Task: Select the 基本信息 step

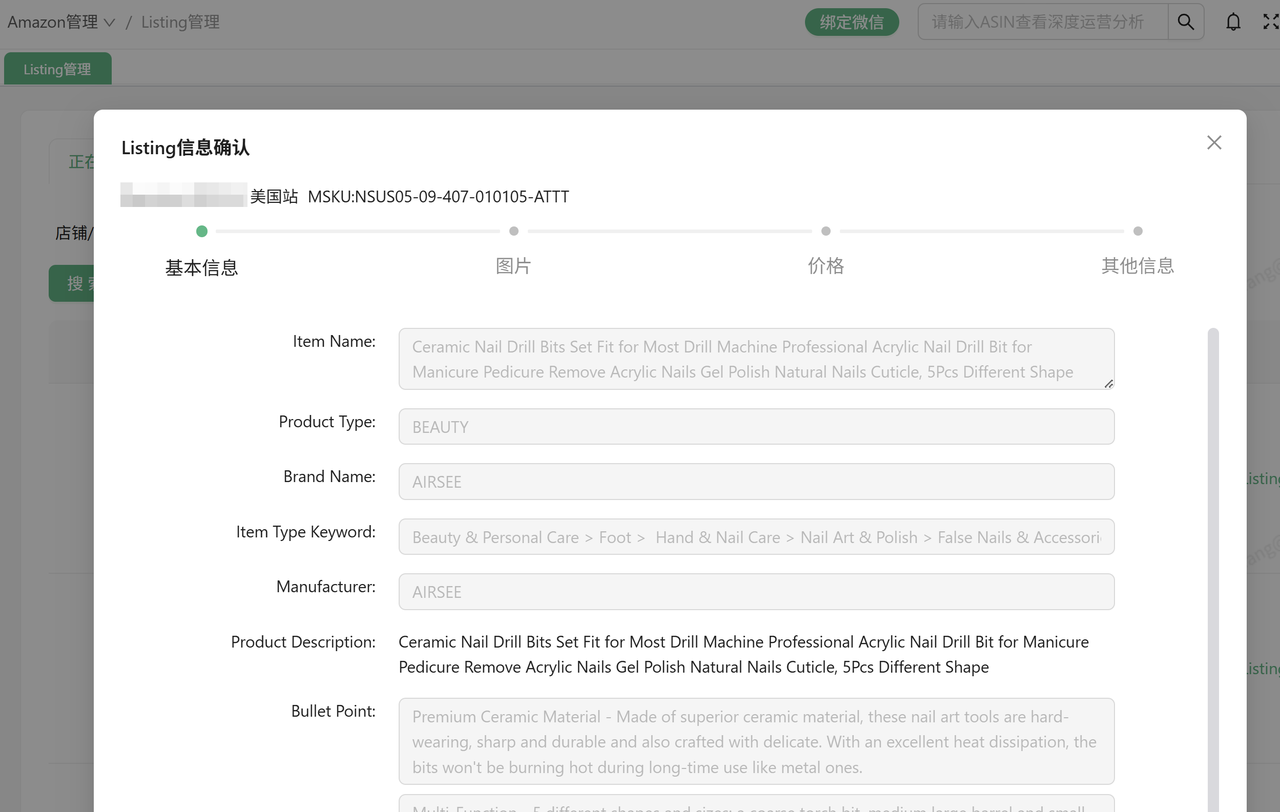Action: point(201,267)
